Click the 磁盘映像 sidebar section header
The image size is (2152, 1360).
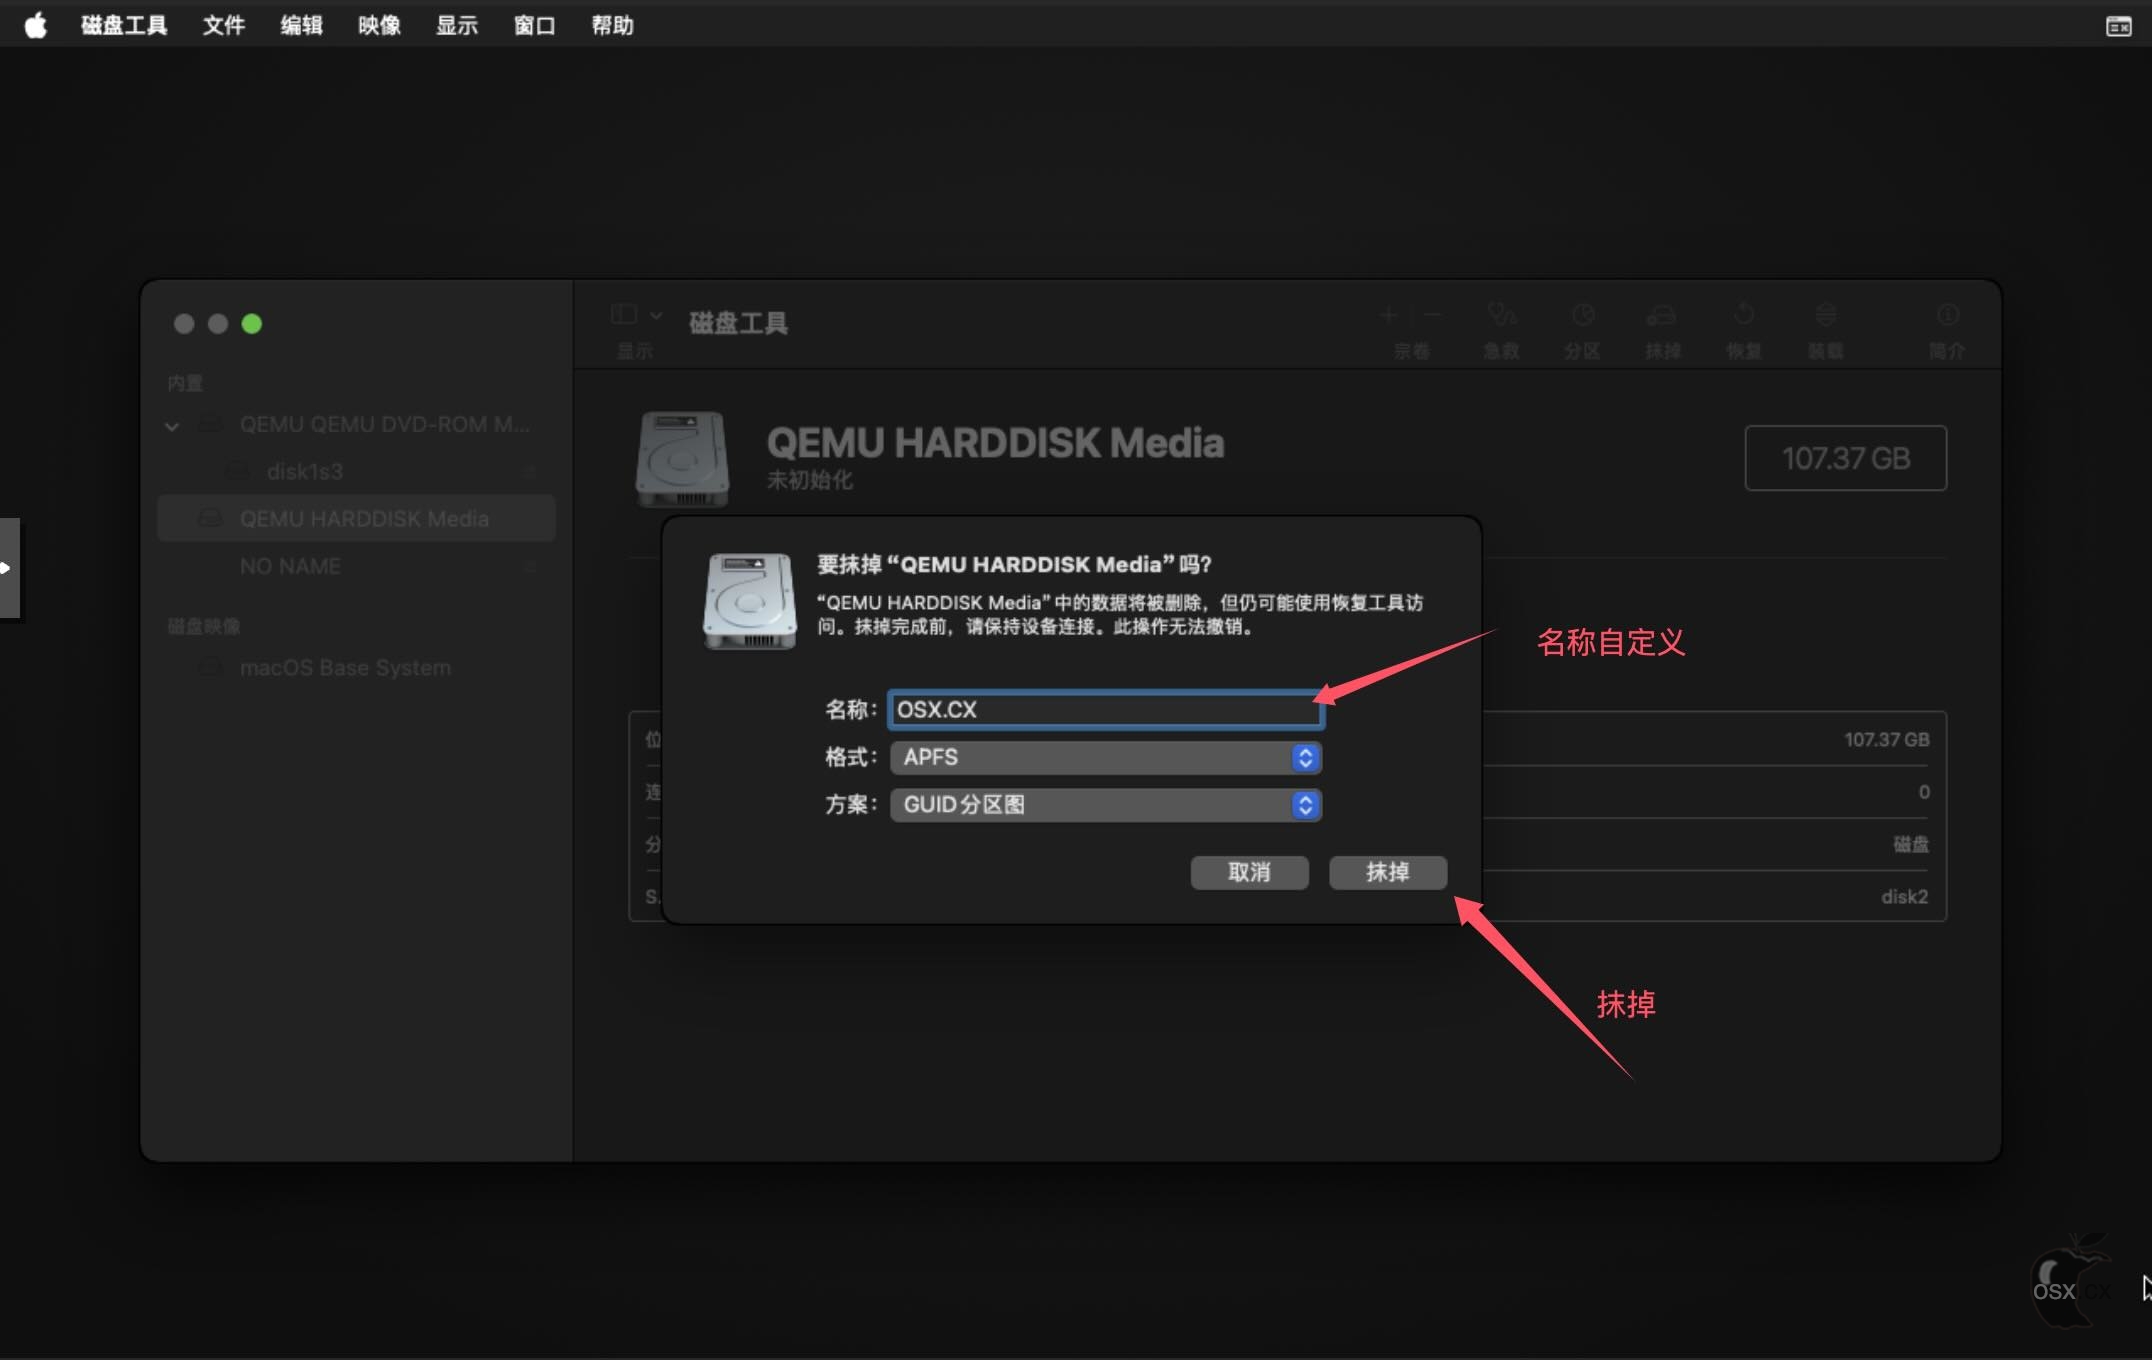pos(204,626)
